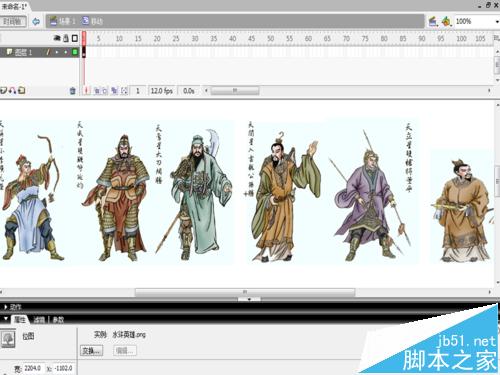Click frame 100 on timeline ruler

tap(461, 39)
